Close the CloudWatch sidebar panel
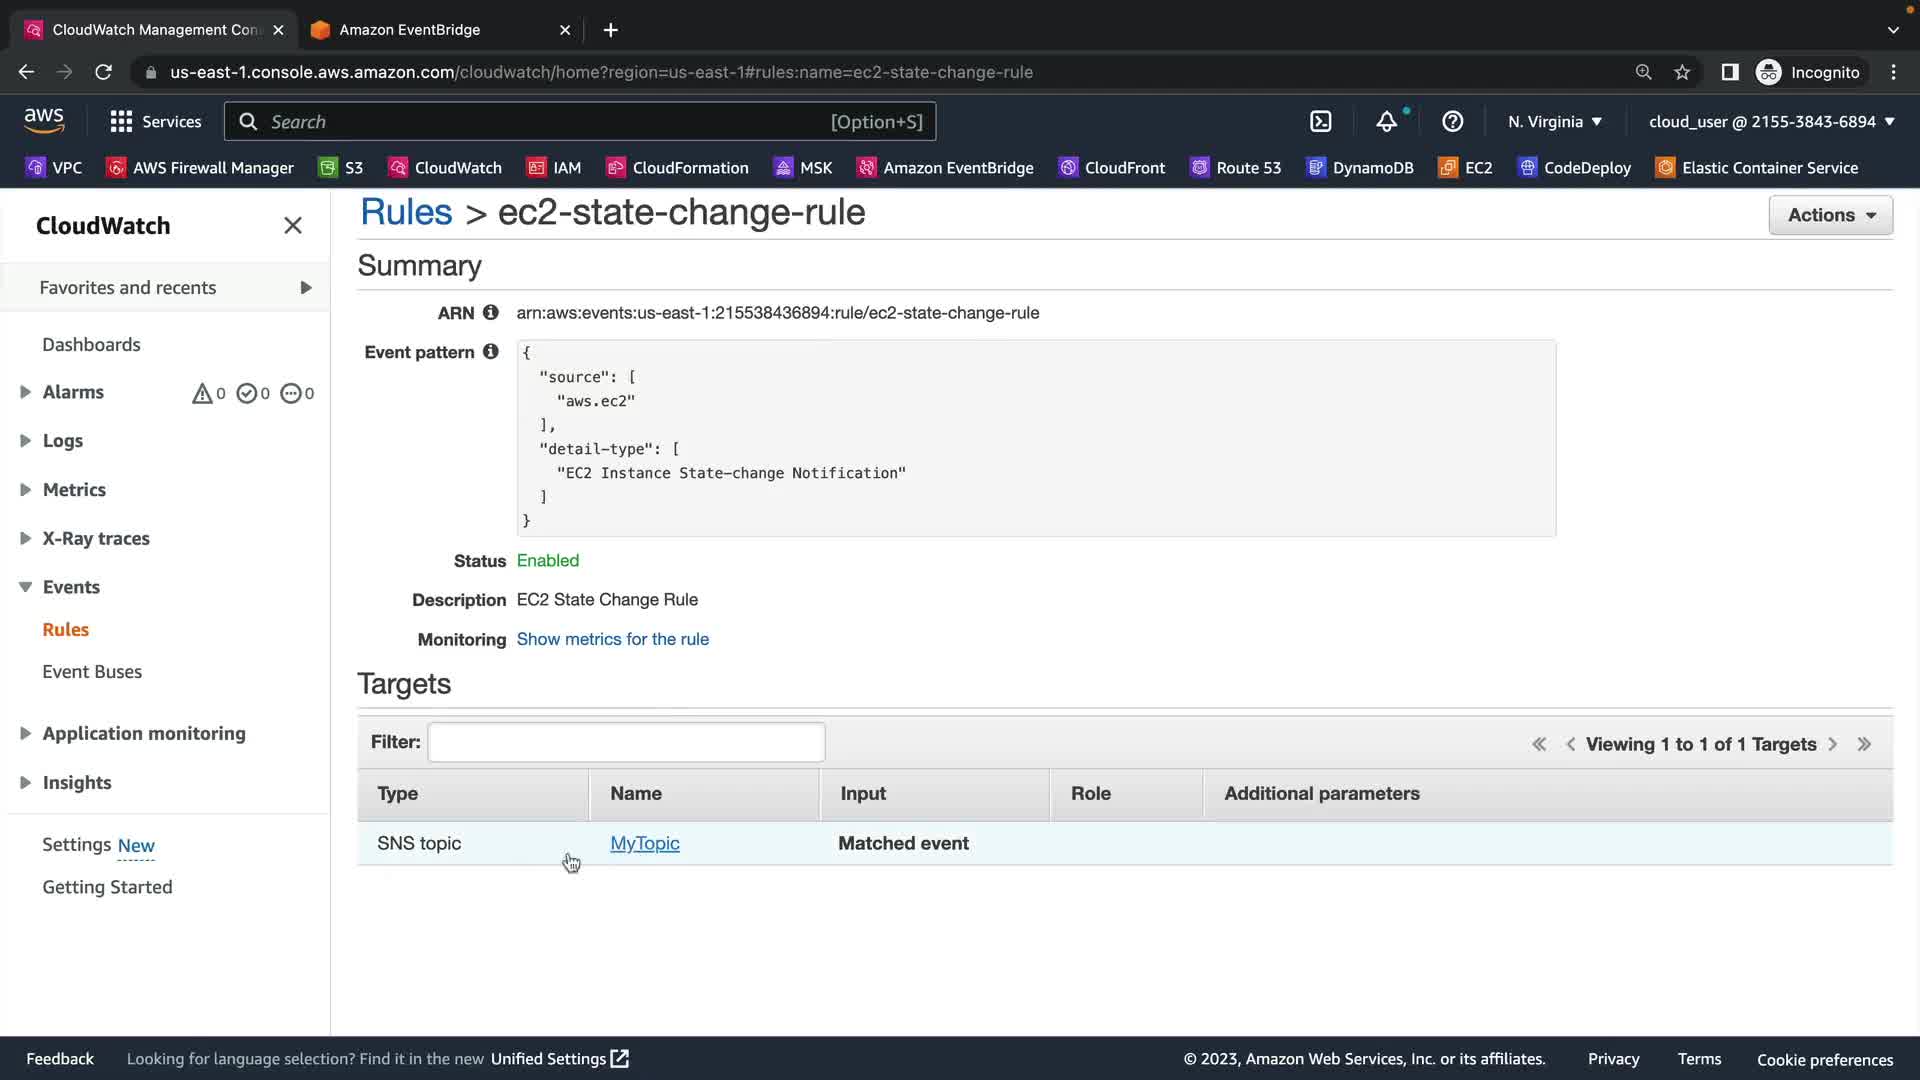 292,226
